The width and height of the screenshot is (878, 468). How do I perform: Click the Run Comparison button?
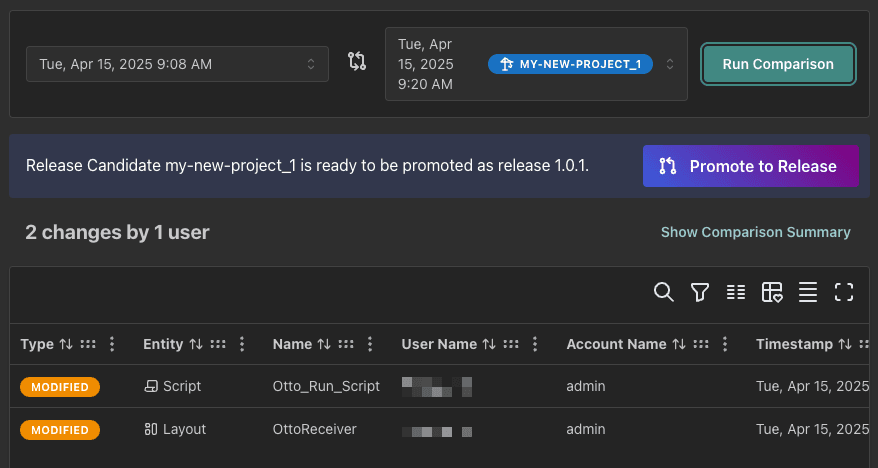click(778, 64)
